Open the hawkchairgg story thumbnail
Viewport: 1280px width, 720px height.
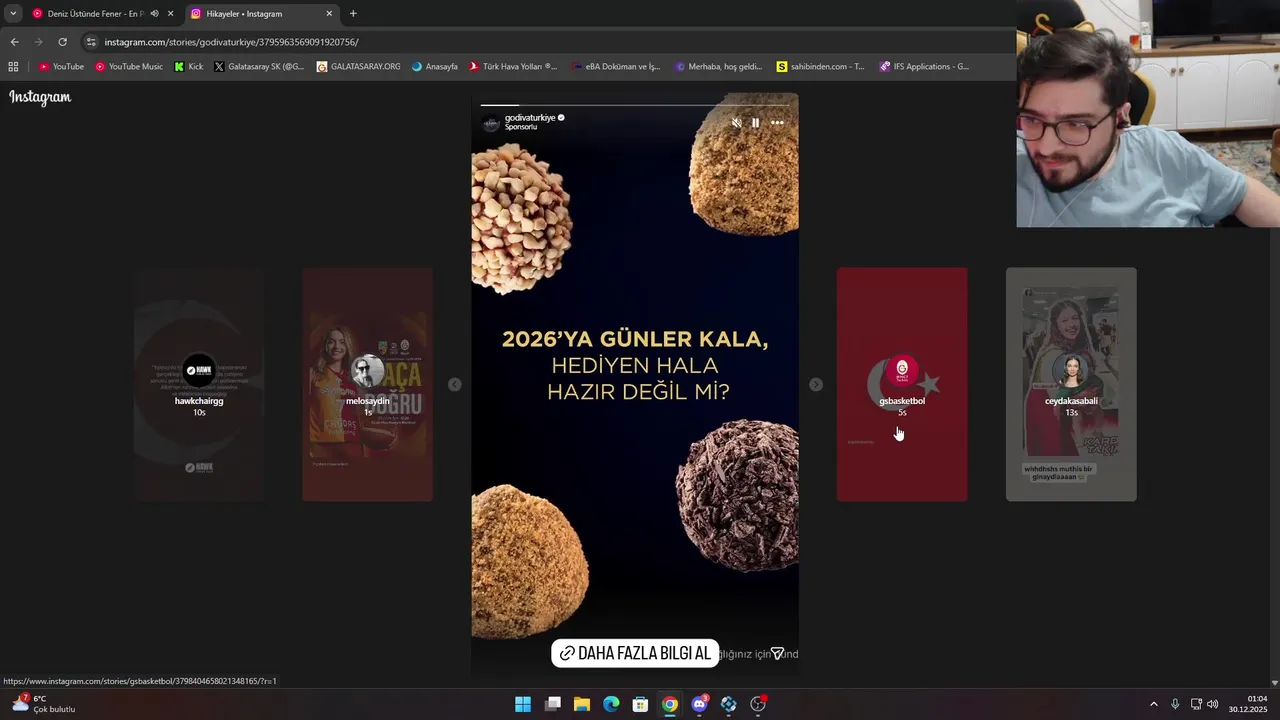(199, 384)
